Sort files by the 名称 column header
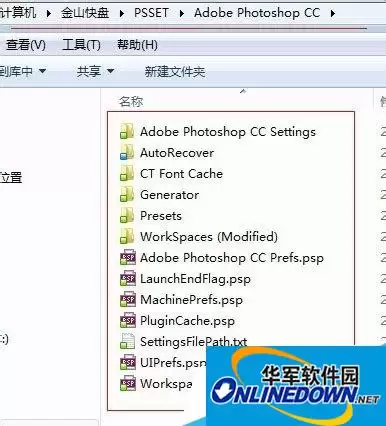The width and height of the screenshot is (386, 426). tap(131, 101)
